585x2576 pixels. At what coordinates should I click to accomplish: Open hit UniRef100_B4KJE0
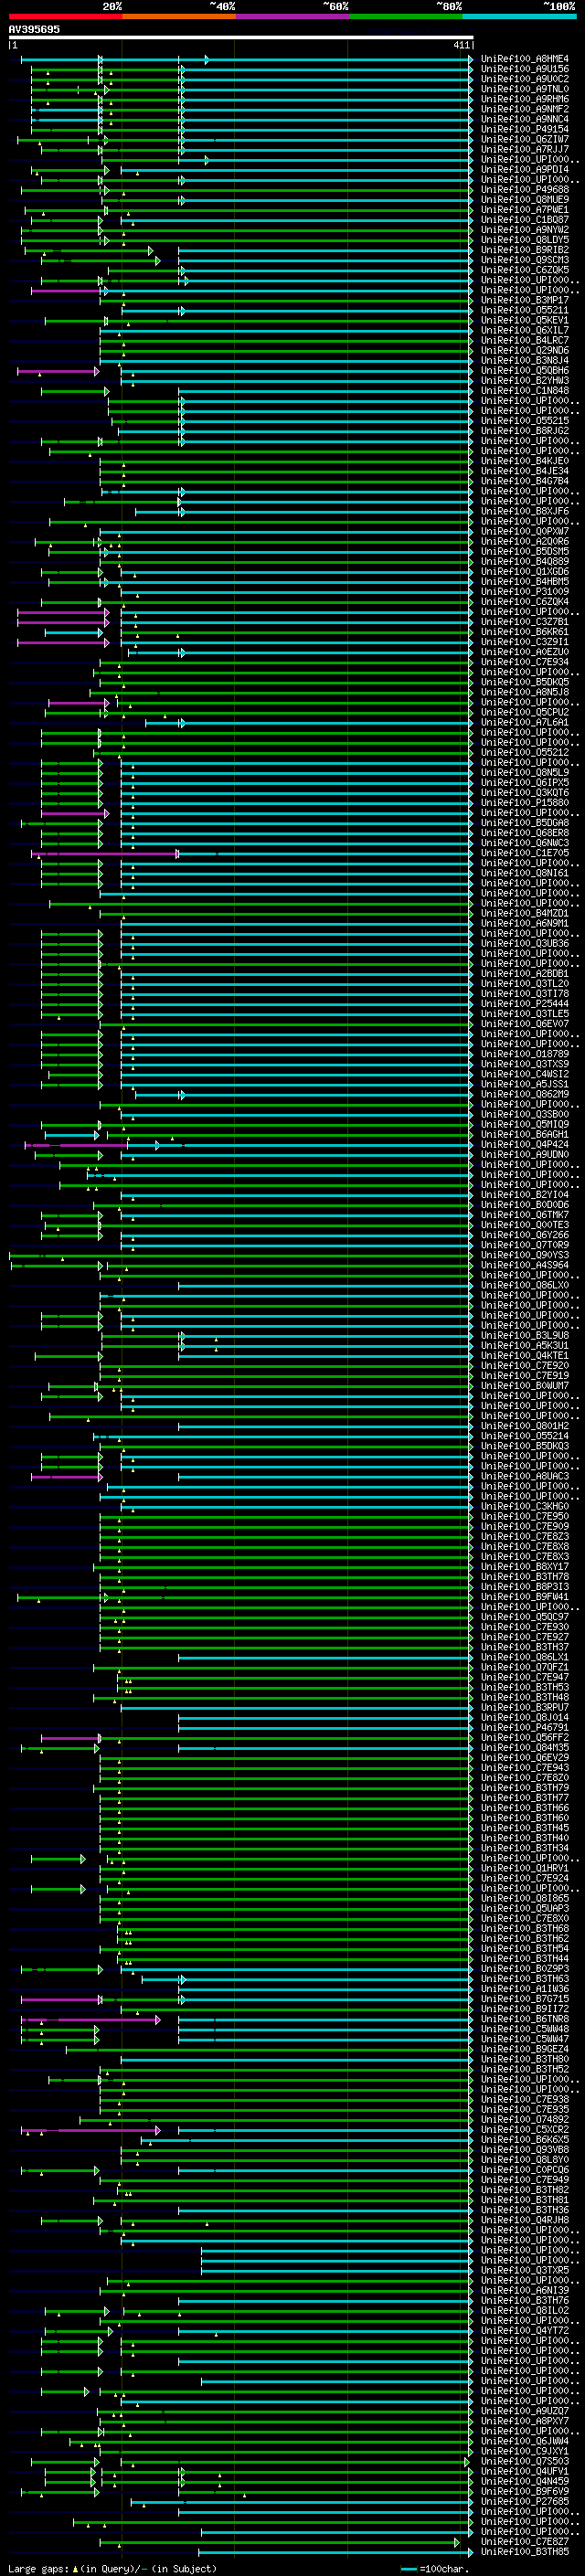pyautogui.click(x=525, y=461)
